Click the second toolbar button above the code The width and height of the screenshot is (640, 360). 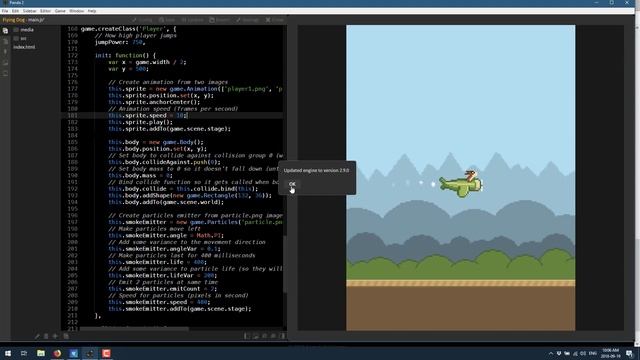[167, 20]
